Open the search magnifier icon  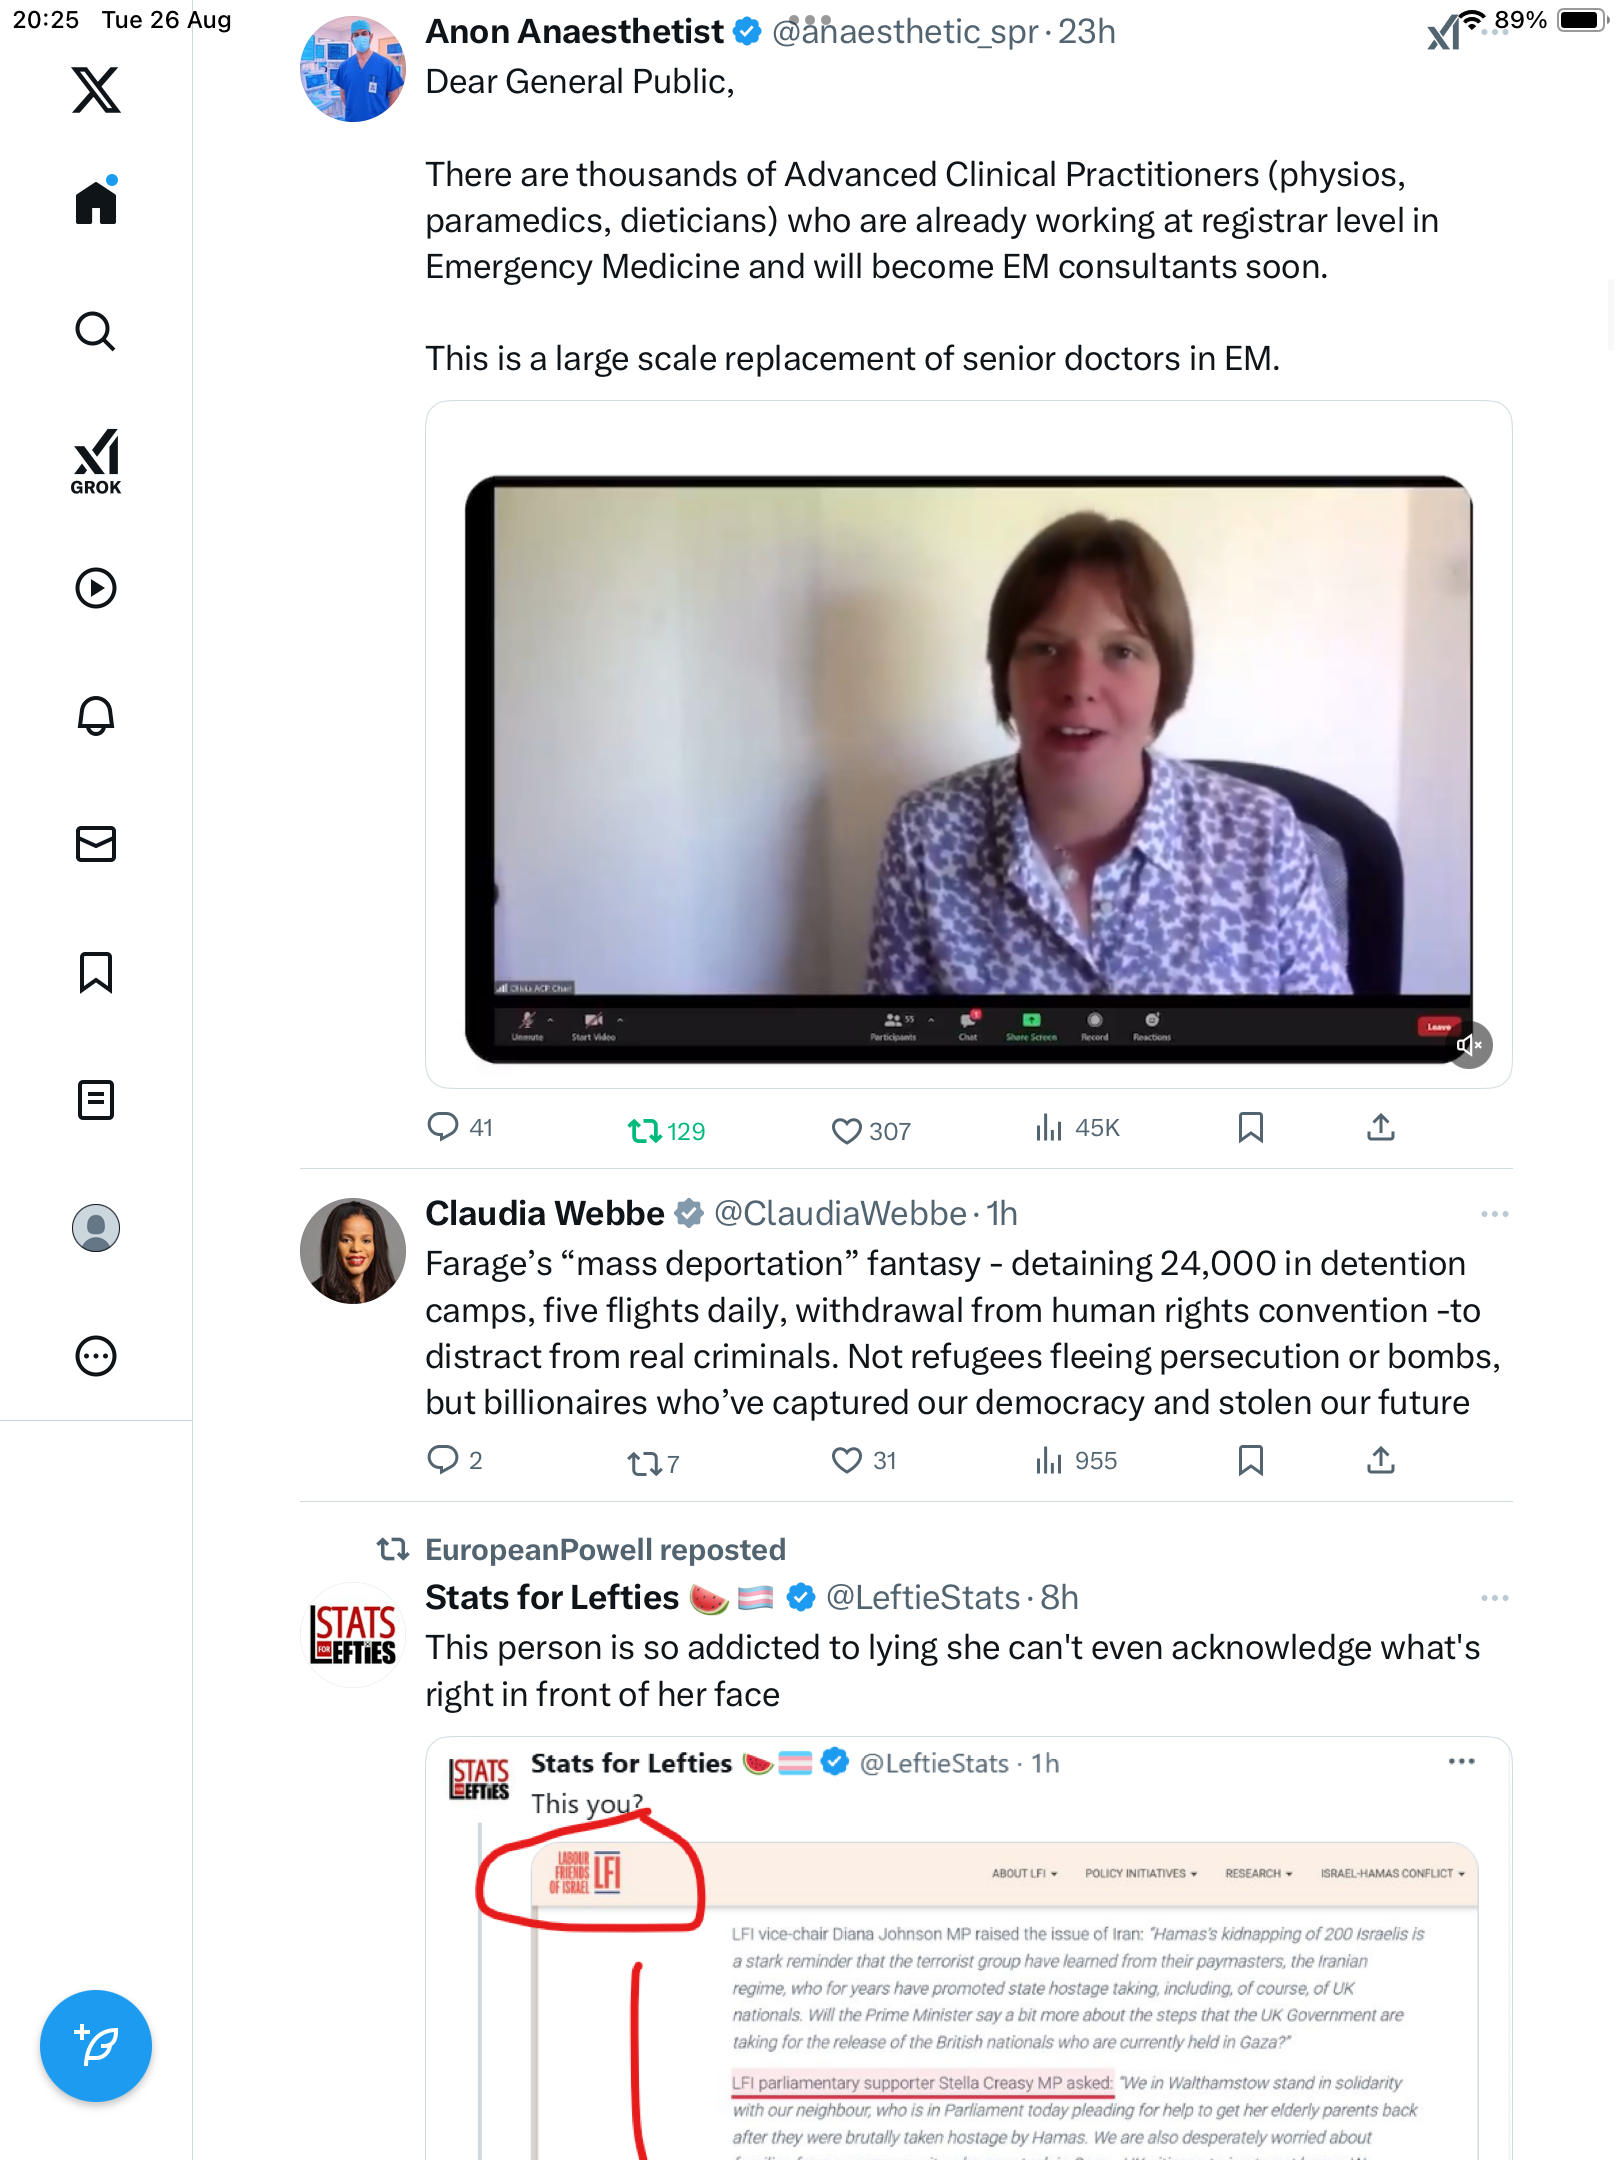(x=96, y=331)
